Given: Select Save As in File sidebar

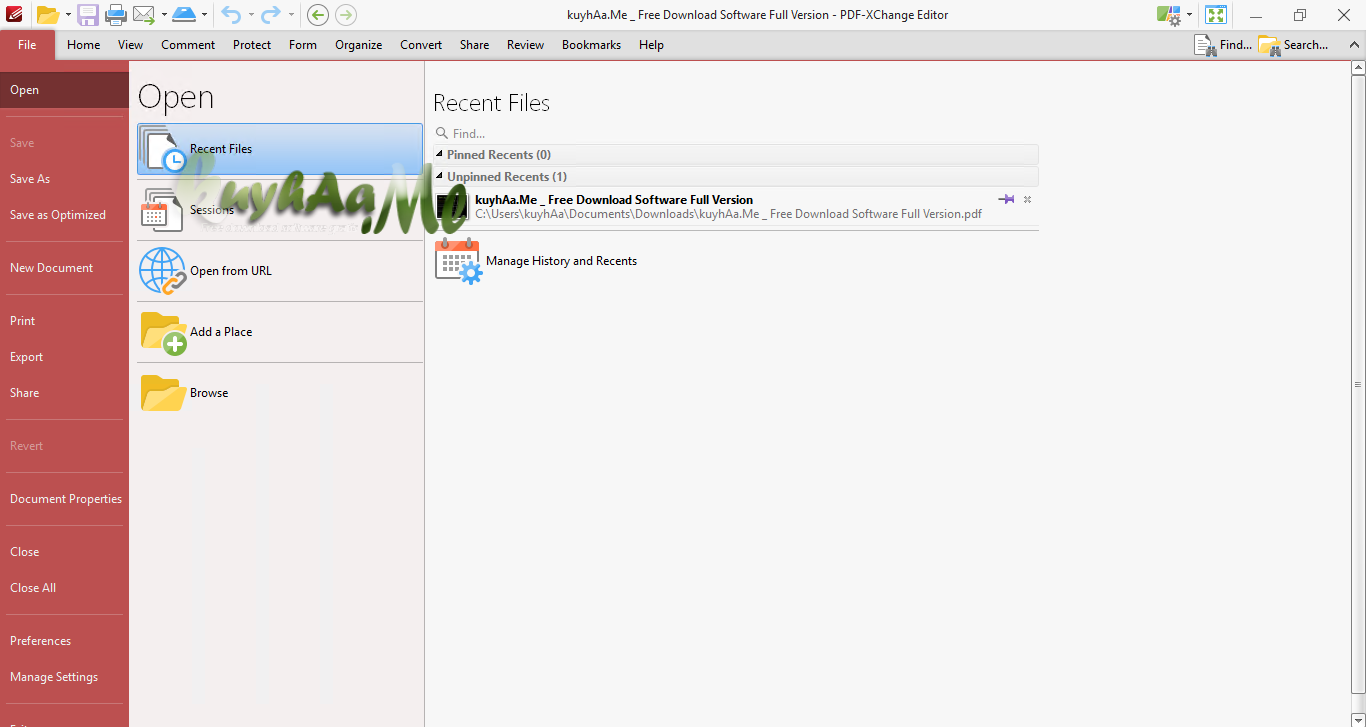Looking at the screenshot, I should point(64,179).
